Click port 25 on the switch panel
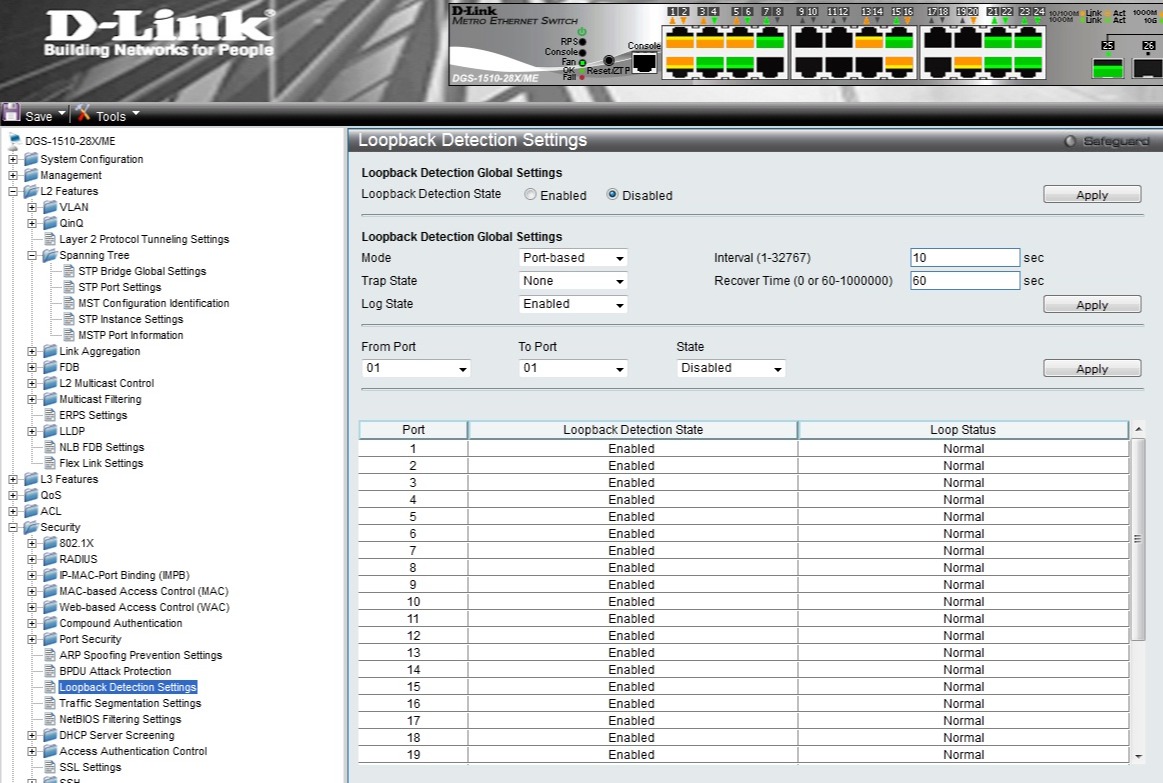The height and width of the screenshot is (783, 1163). (1107, 68)
